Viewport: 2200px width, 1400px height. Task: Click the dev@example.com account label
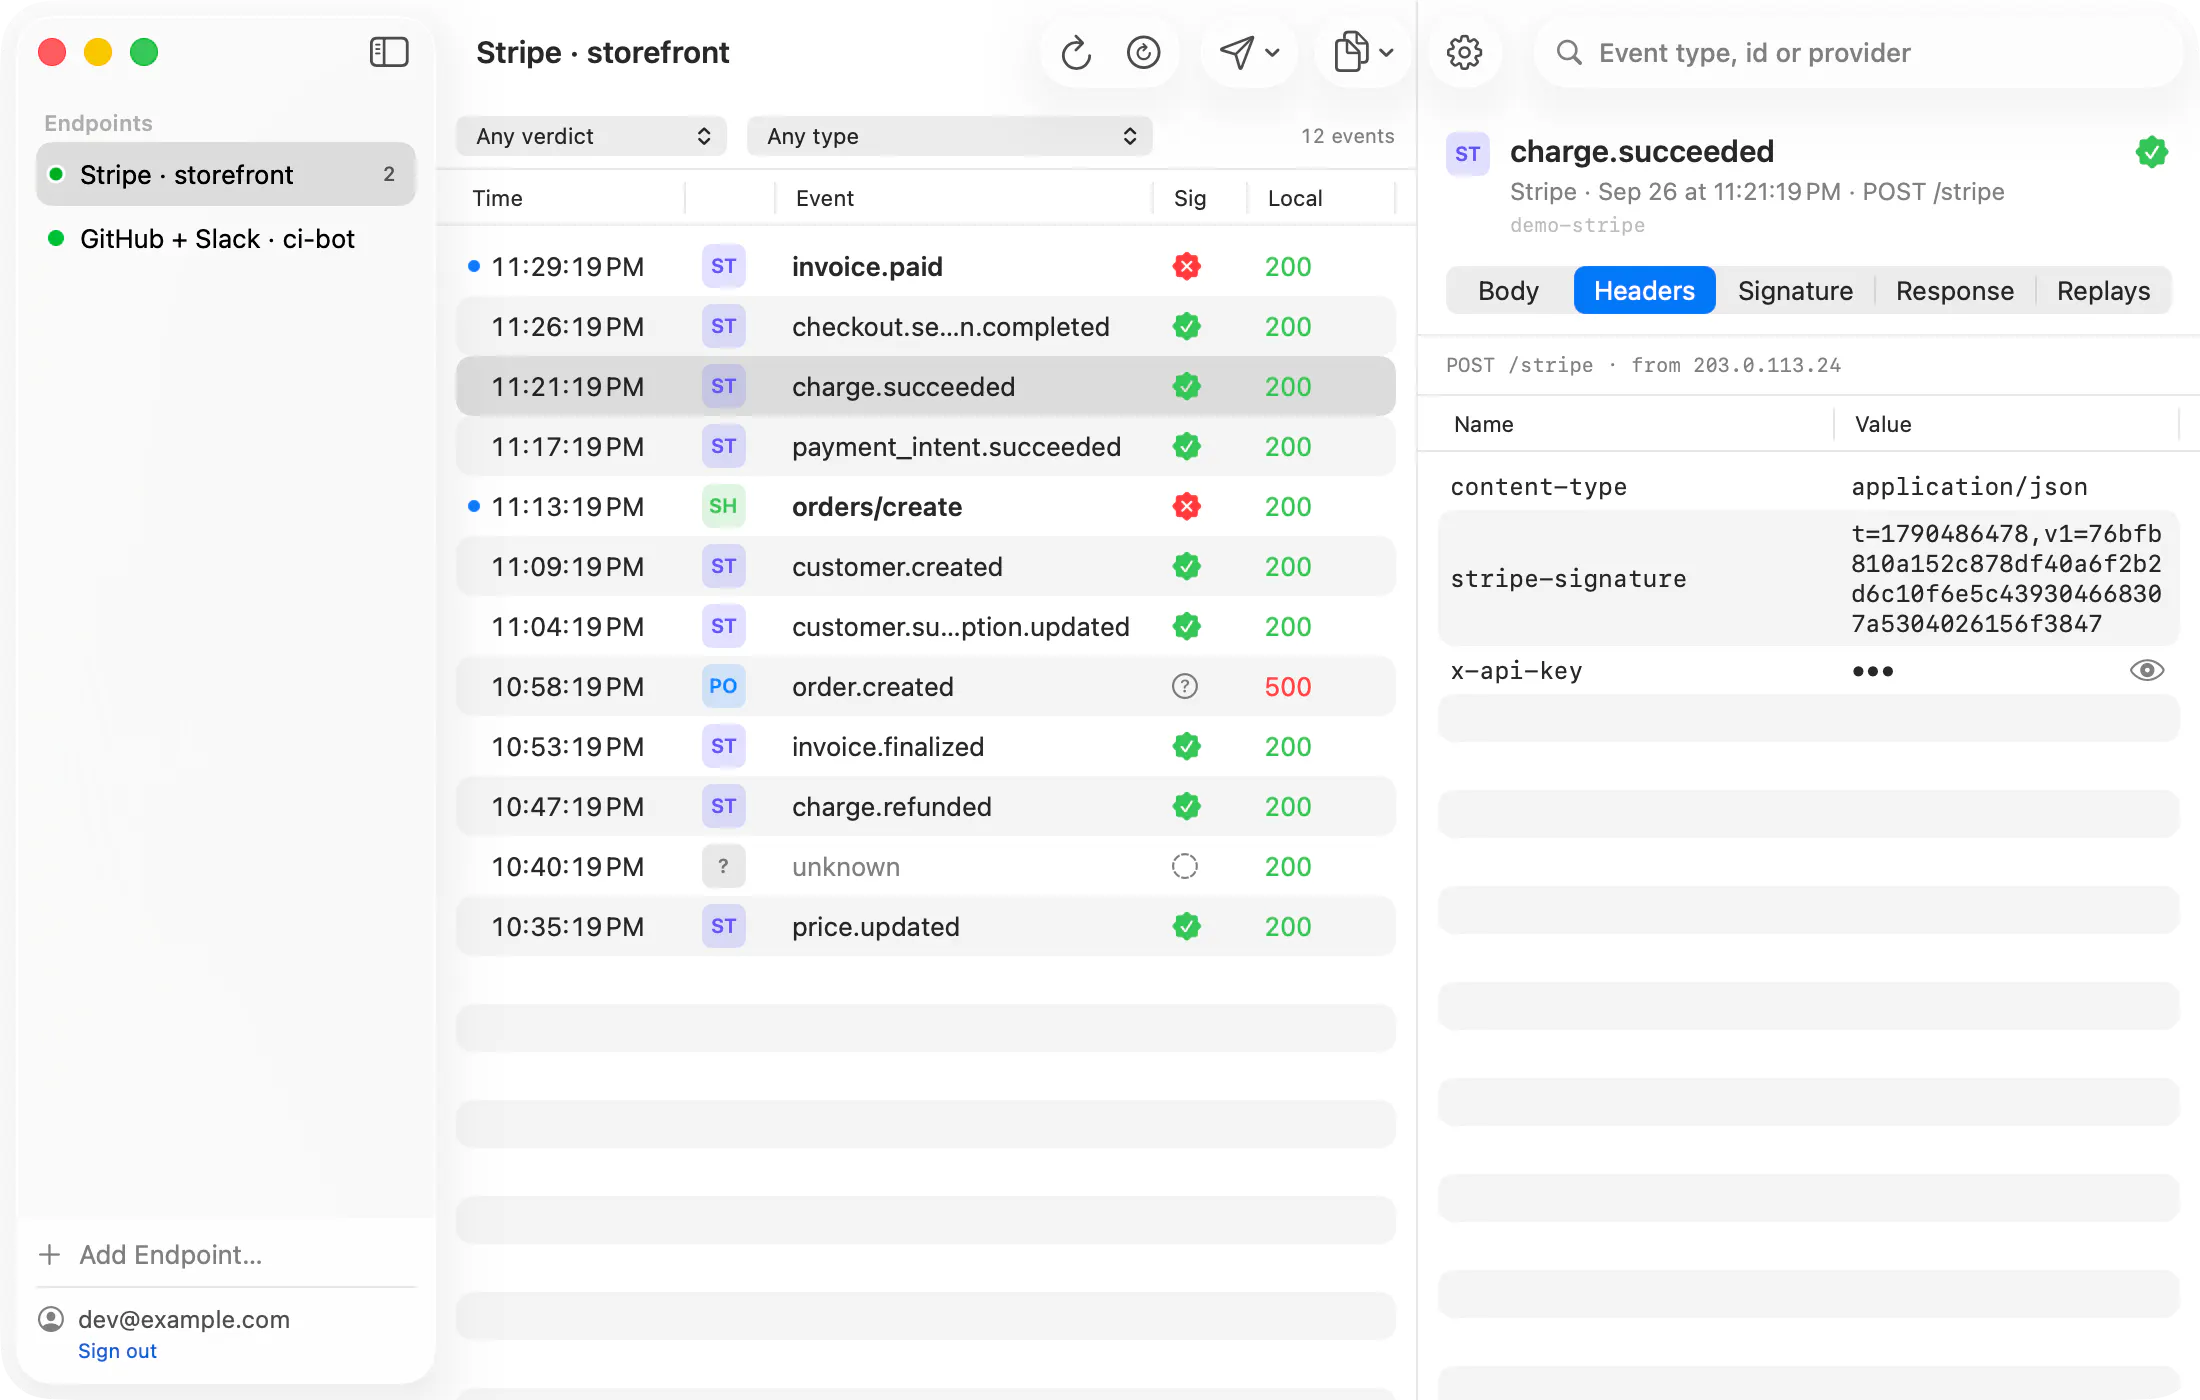pos(184,1319)
